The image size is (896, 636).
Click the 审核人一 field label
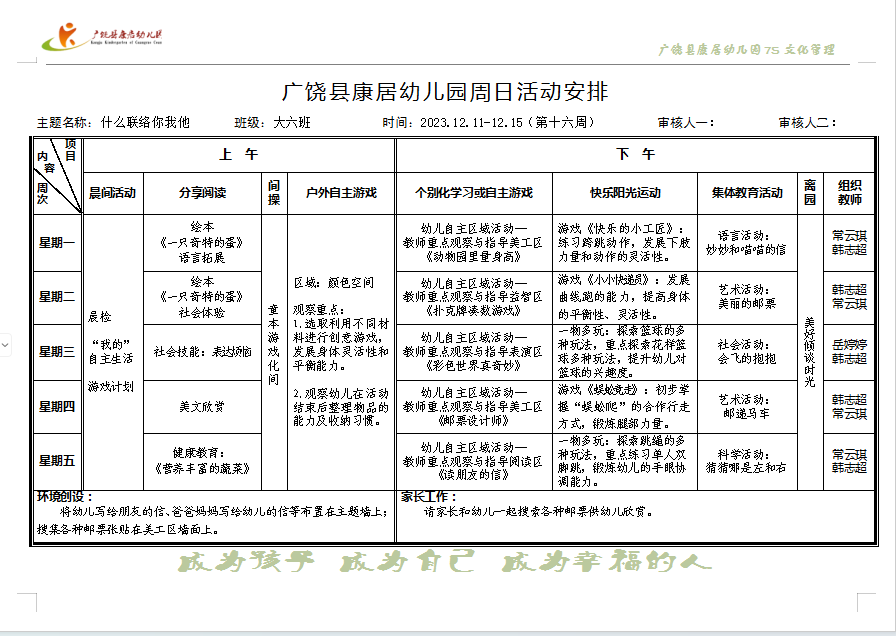[686, 122]
